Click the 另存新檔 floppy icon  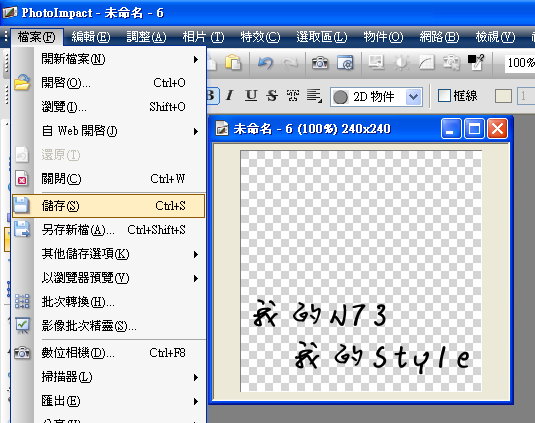tap(23, 229)
